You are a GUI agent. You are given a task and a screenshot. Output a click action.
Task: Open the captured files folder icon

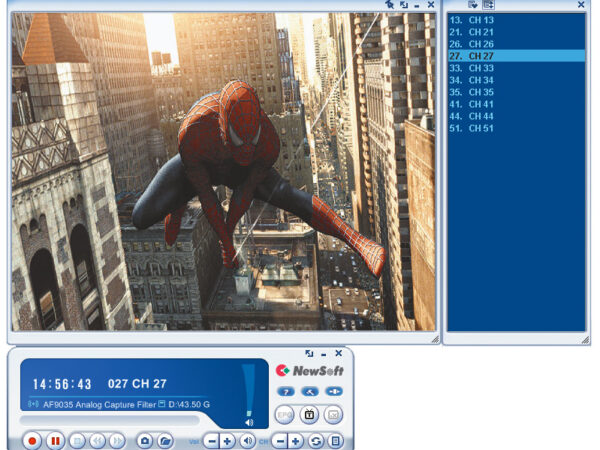[165, 440]
